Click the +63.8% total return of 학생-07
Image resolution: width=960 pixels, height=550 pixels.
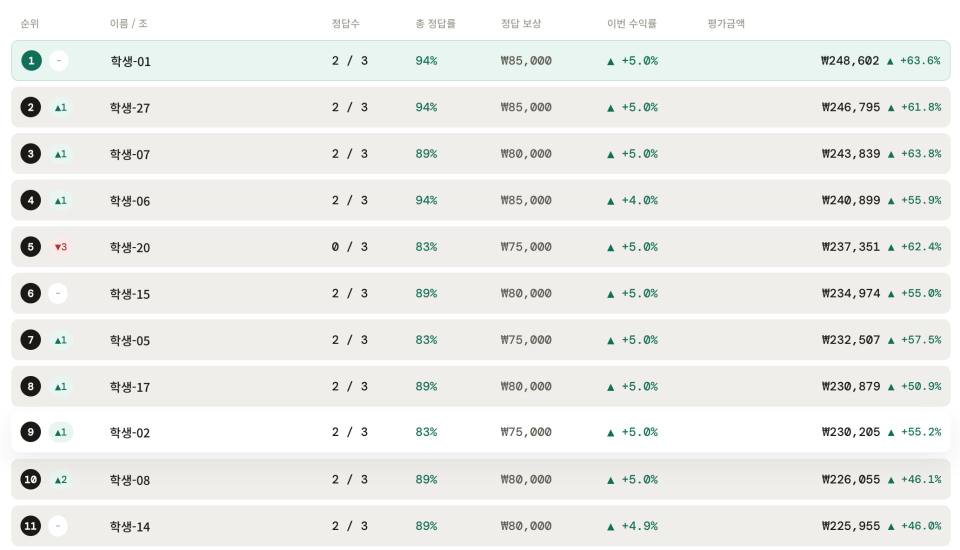point(921,154)
